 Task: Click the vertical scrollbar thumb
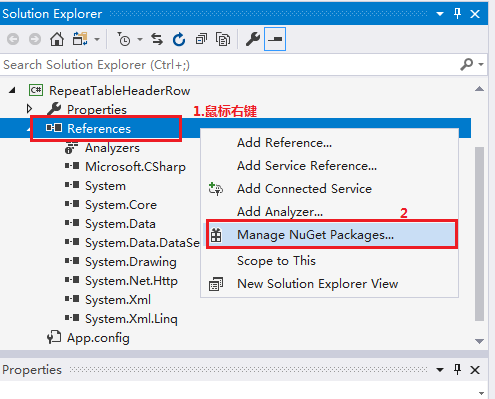[479, 233]
